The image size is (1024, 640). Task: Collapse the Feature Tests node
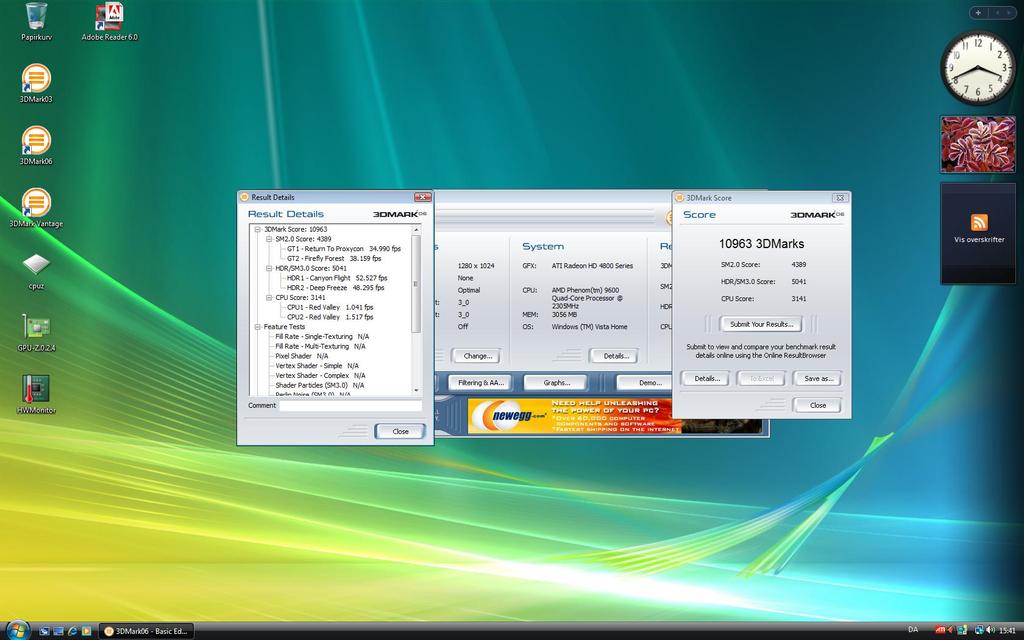(x=258, y=327)
